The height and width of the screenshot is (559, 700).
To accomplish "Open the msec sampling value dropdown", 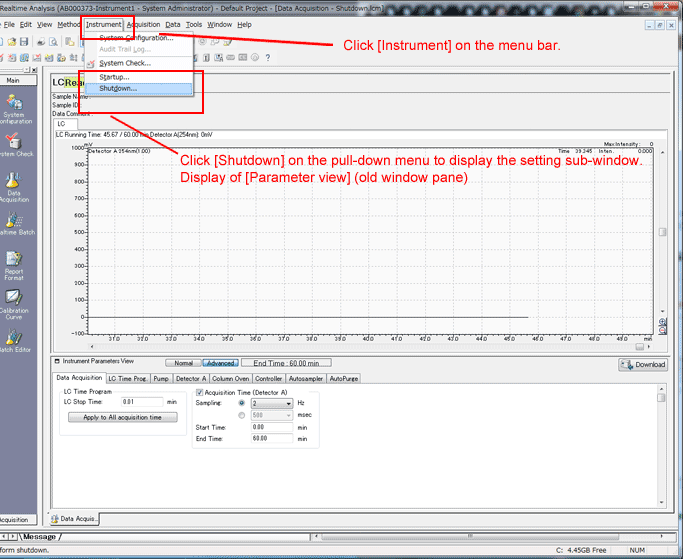I will [288, 414].
